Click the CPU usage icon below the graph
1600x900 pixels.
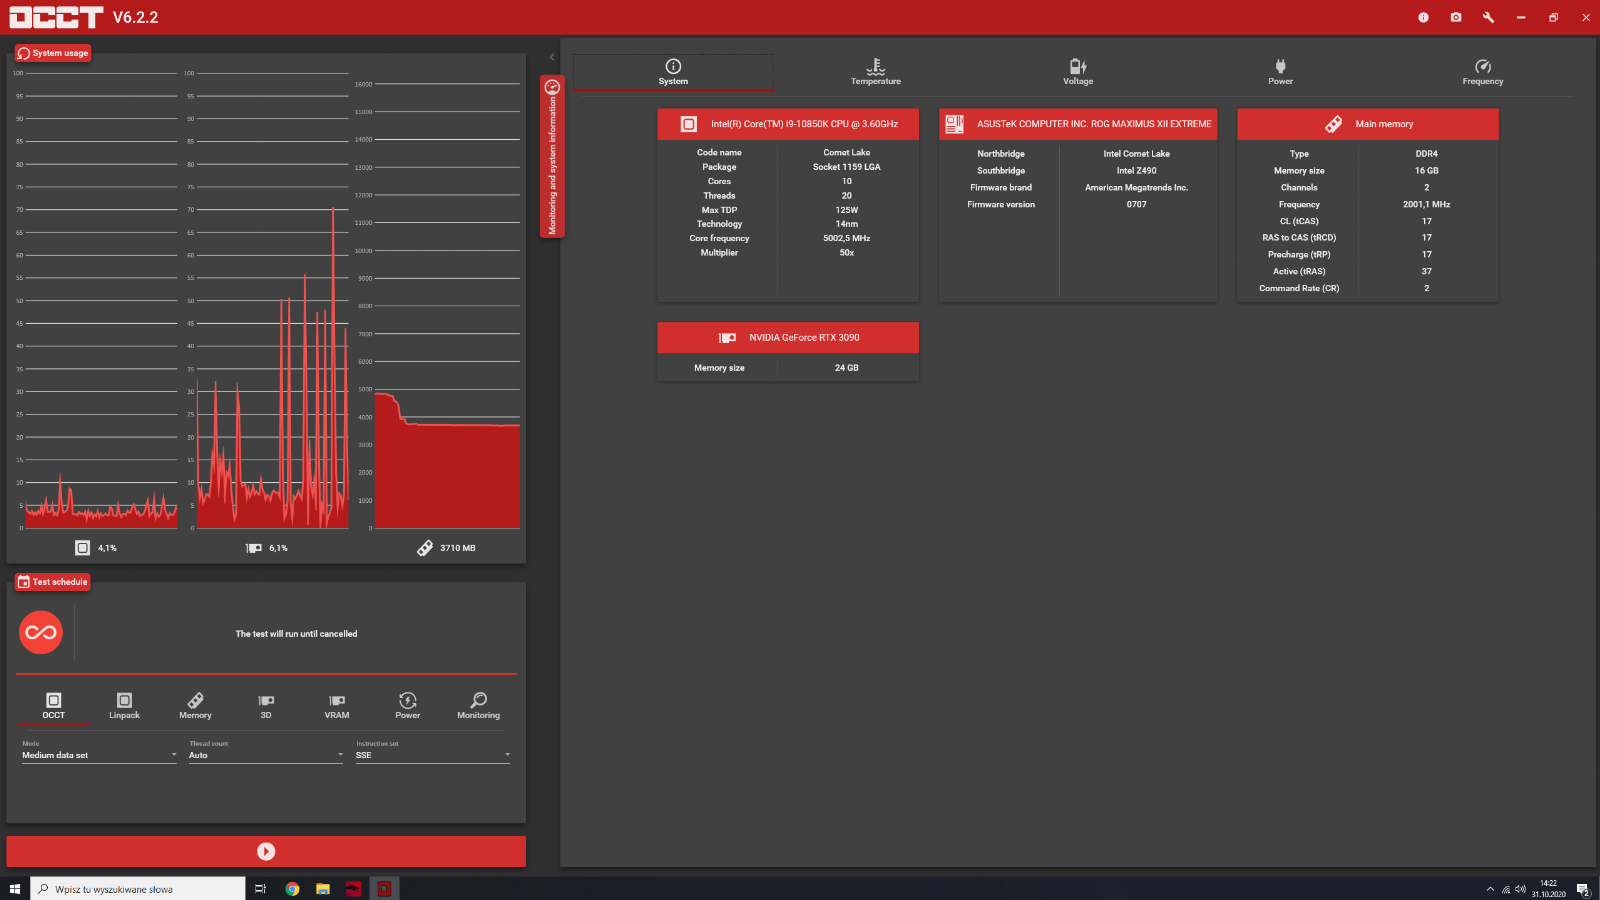[x=82, y=548]
